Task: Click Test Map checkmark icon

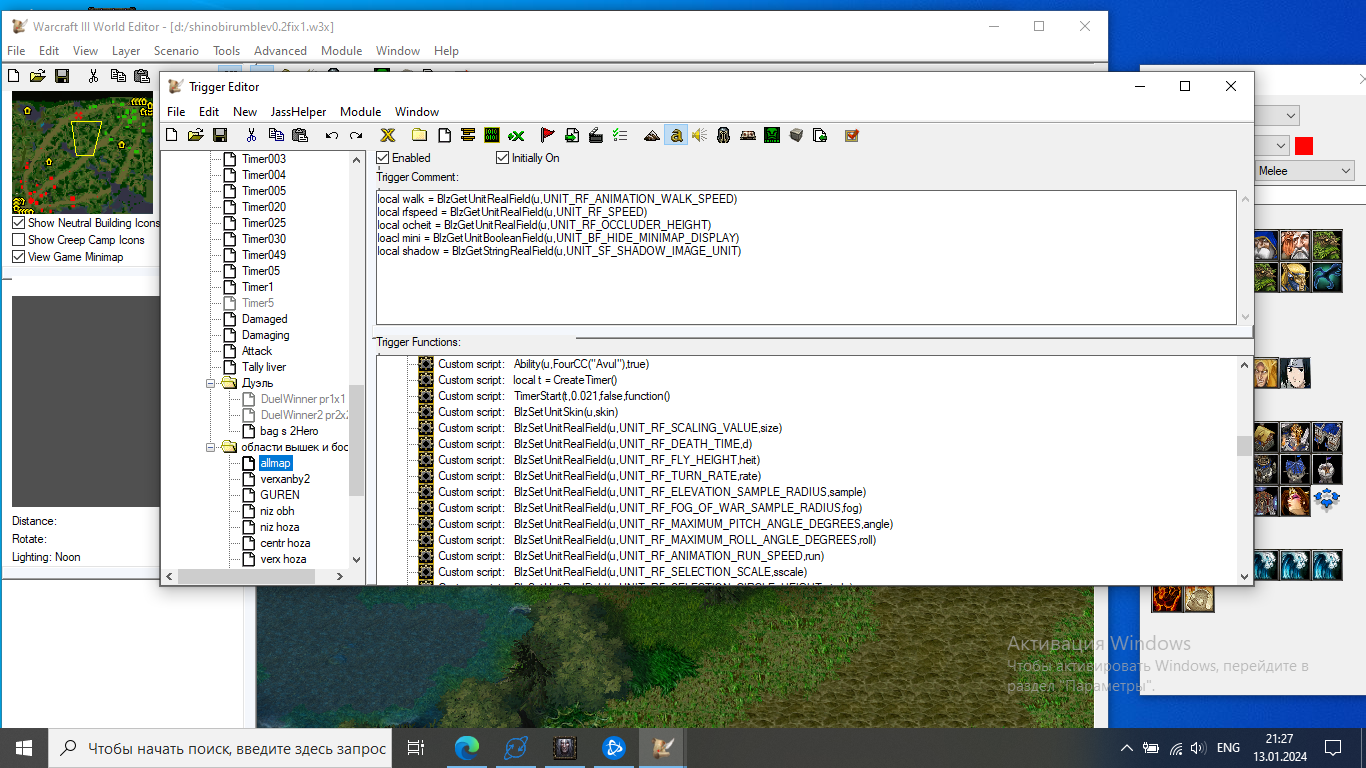Action: pos(852,135)
